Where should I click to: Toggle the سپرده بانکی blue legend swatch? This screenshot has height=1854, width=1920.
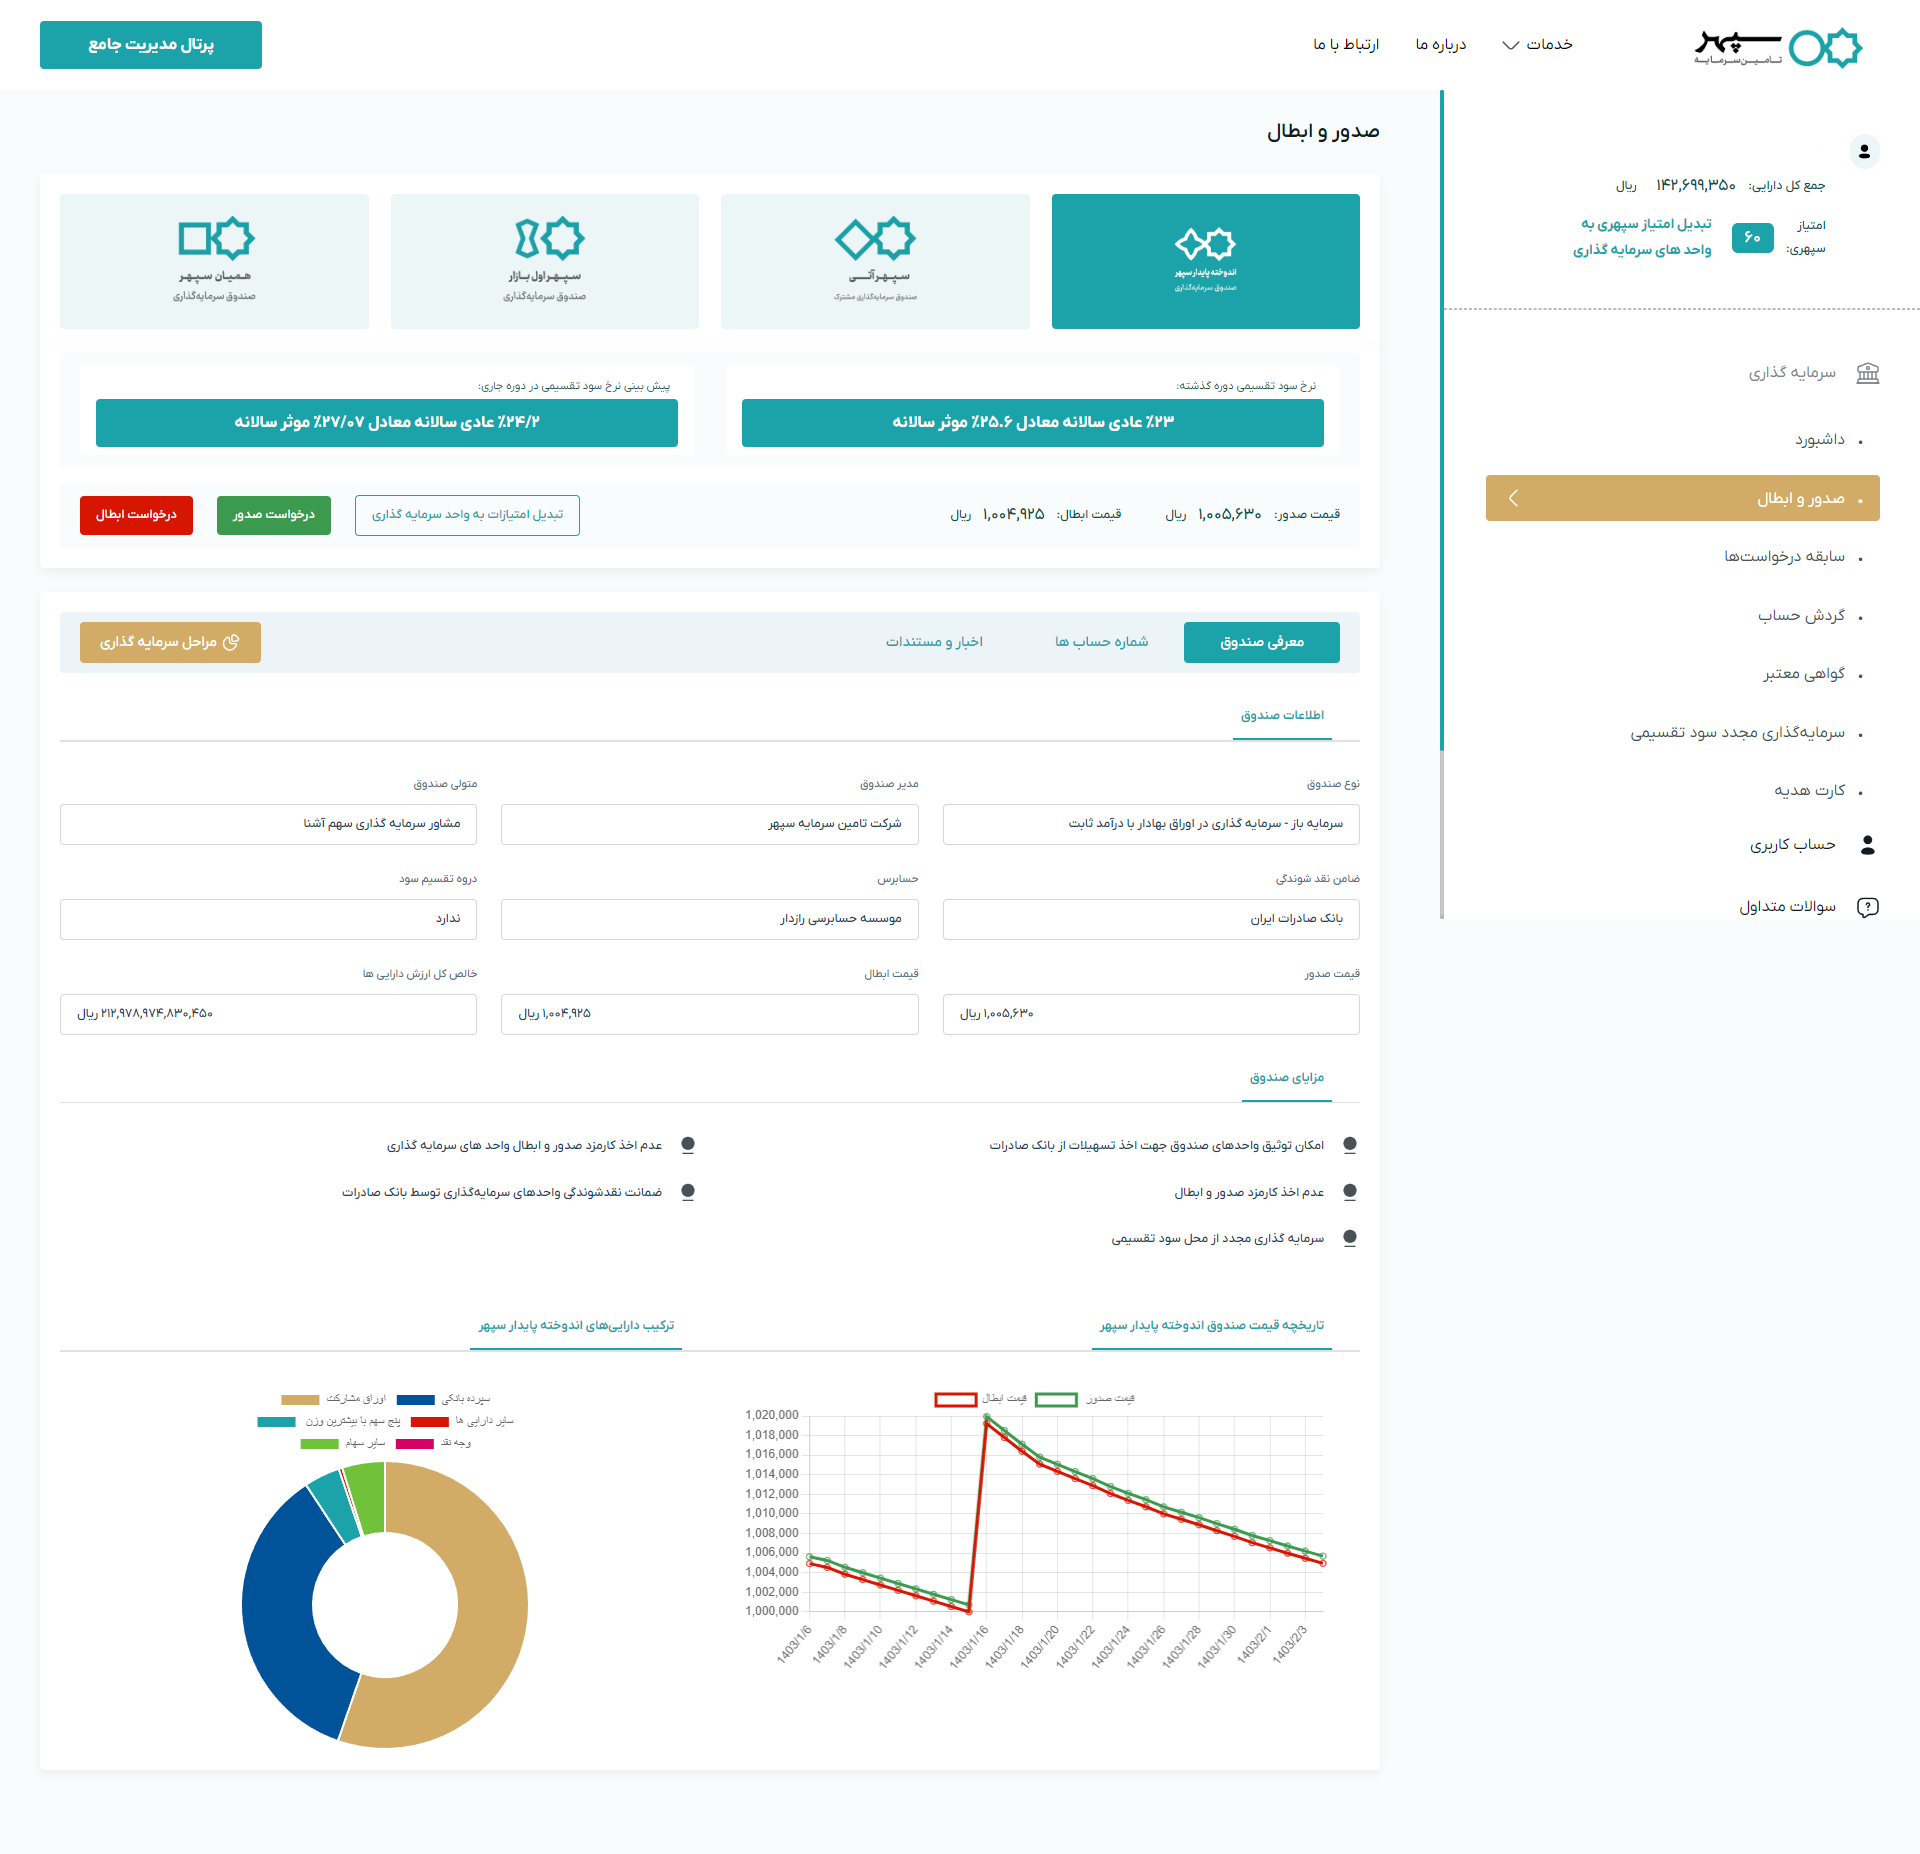(415, 1400)
